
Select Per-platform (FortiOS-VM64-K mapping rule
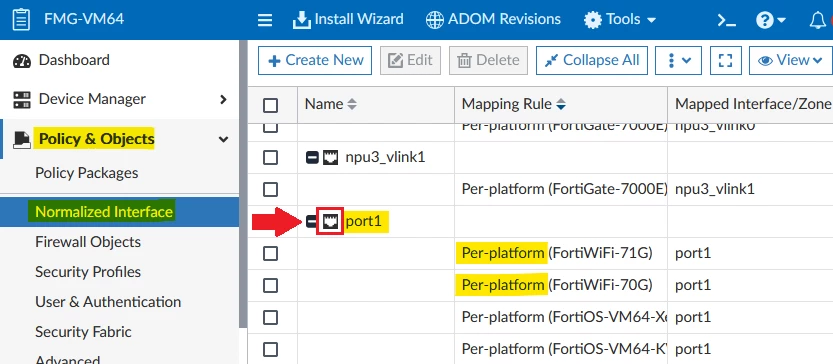tap(564, 349)
